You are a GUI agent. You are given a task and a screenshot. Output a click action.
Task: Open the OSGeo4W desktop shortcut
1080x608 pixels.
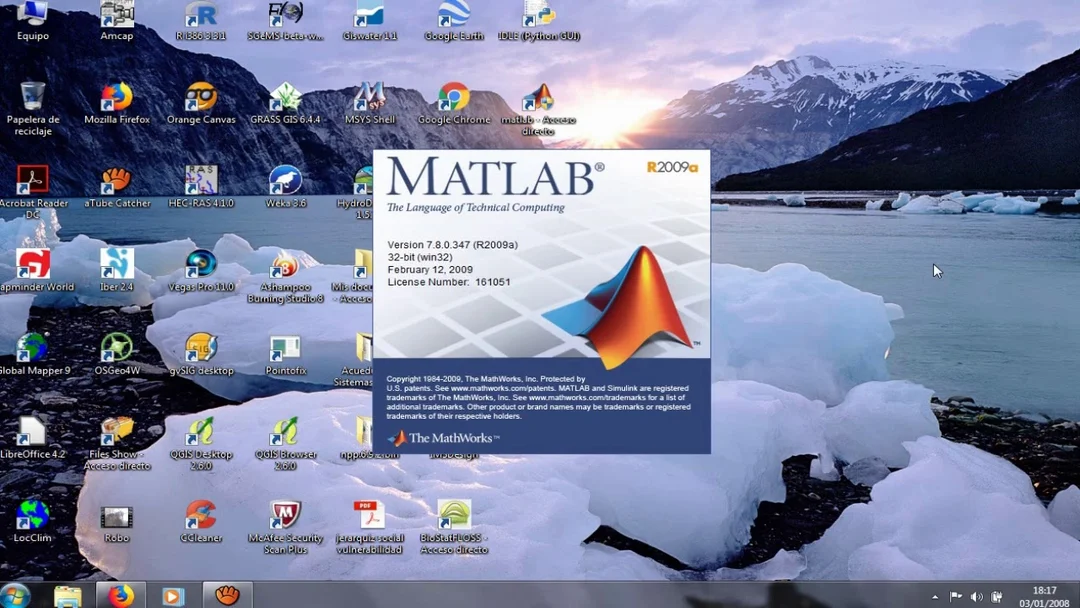coord(116,354)
